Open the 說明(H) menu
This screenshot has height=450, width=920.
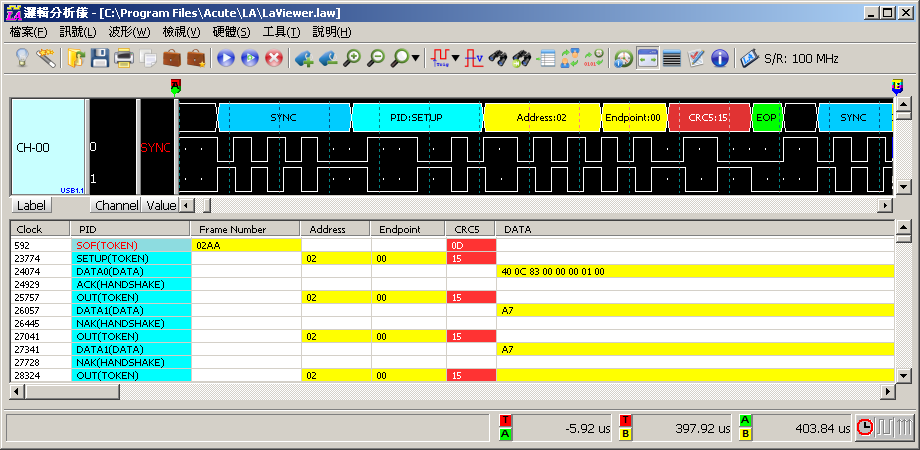[x=332, y=32]
